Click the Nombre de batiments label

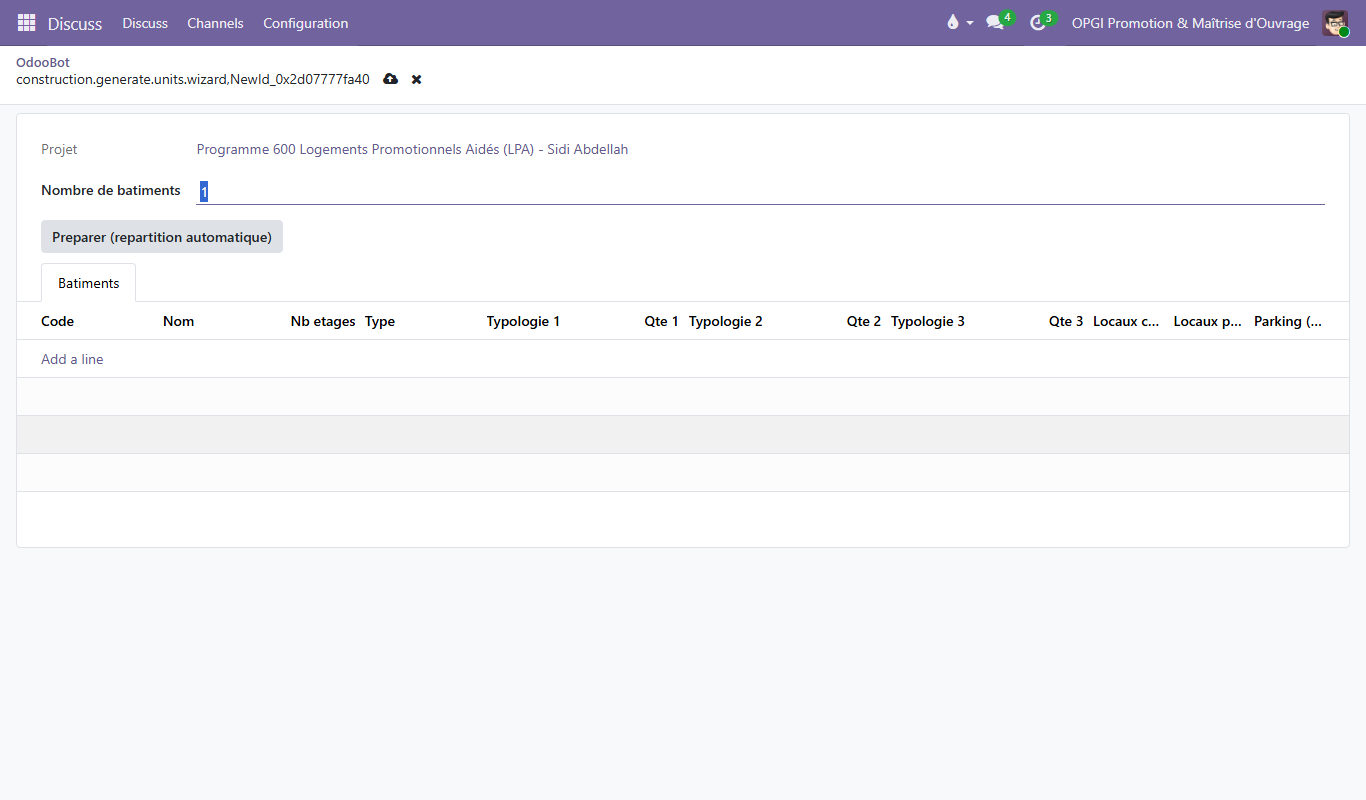(111, 190)
